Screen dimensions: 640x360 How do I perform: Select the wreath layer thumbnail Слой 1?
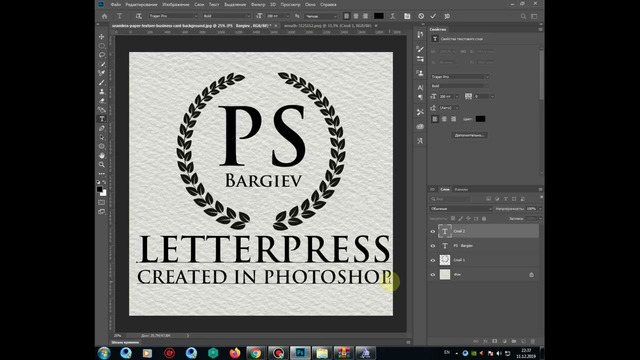444,260
